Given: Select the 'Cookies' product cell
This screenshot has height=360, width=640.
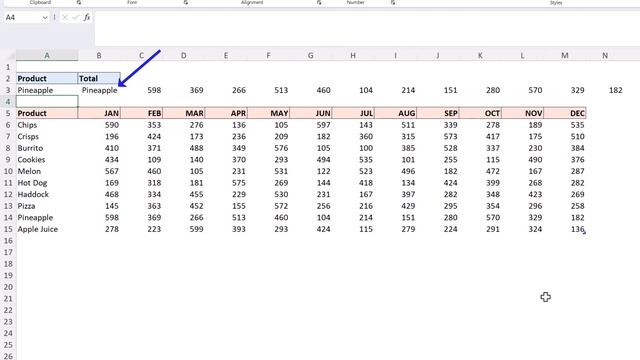Looking at the screenshot, I should coord(47,160).
